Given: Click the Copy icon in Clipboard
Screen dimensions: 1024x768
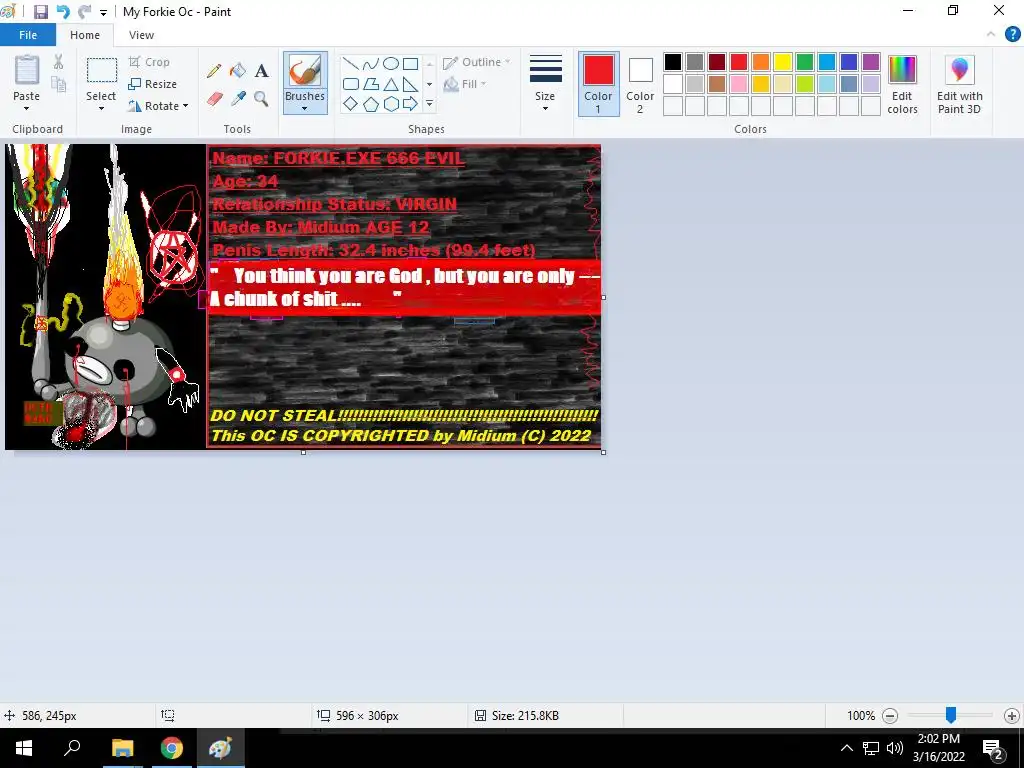Looking at the screenshot, I should pos(58,84).
